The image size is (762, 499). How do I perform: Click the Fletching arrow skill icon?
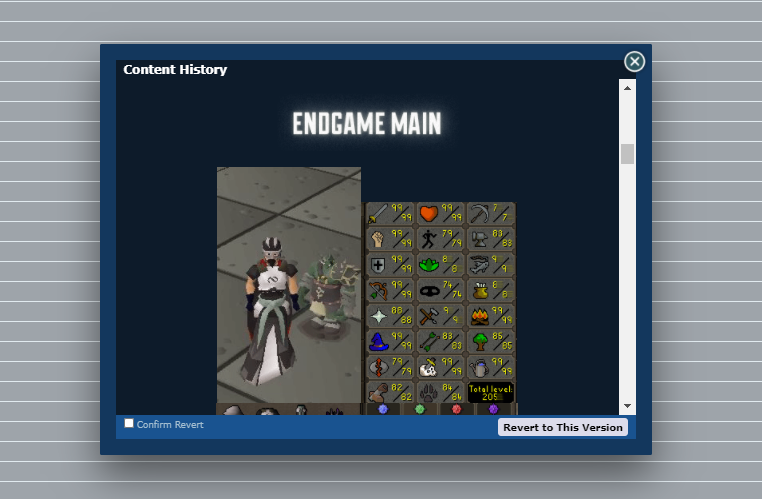tap(429, 342)
